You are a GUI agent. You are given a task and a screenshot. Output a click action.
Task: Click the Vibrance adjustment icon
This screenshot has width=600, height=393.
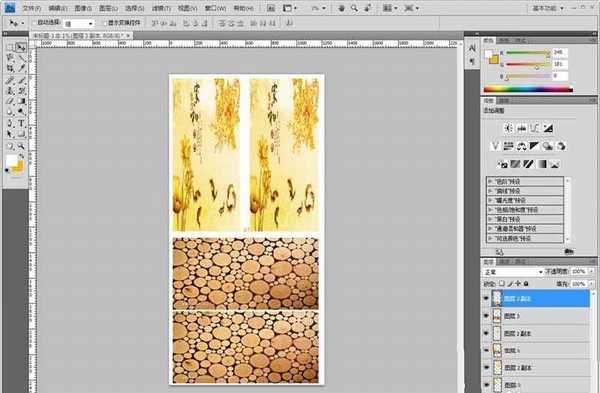pyautogui.click(x=496, y=146)
